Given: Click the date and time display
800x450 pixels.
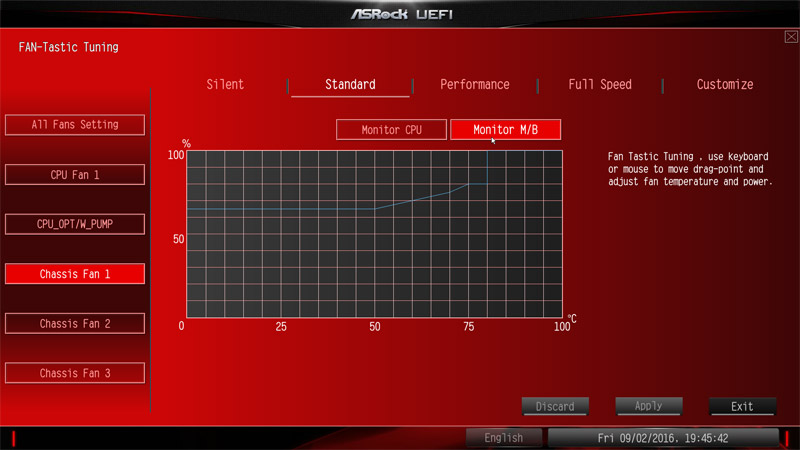Looking at the screenshot, I should click(x=663, y=438).
